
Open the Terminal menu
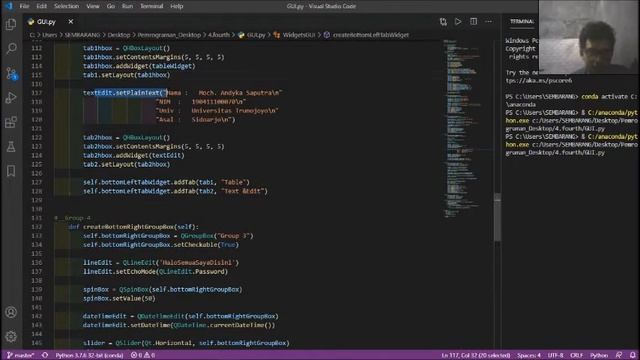click(x=152, y=6)
